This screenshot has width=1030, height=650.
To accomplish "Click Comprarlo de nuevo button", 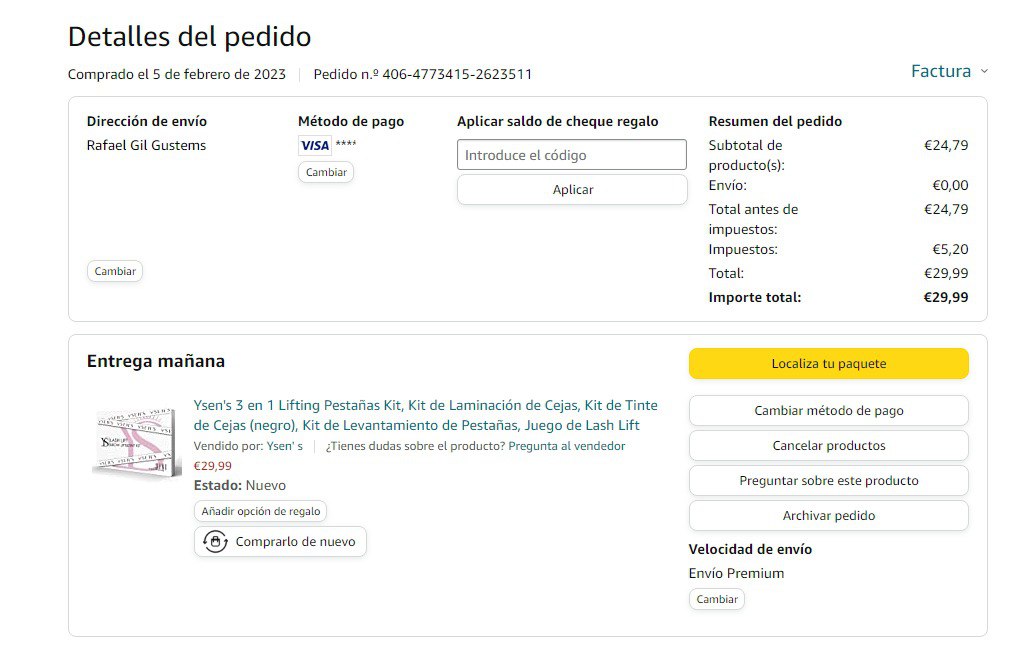I will click(281, 542).
